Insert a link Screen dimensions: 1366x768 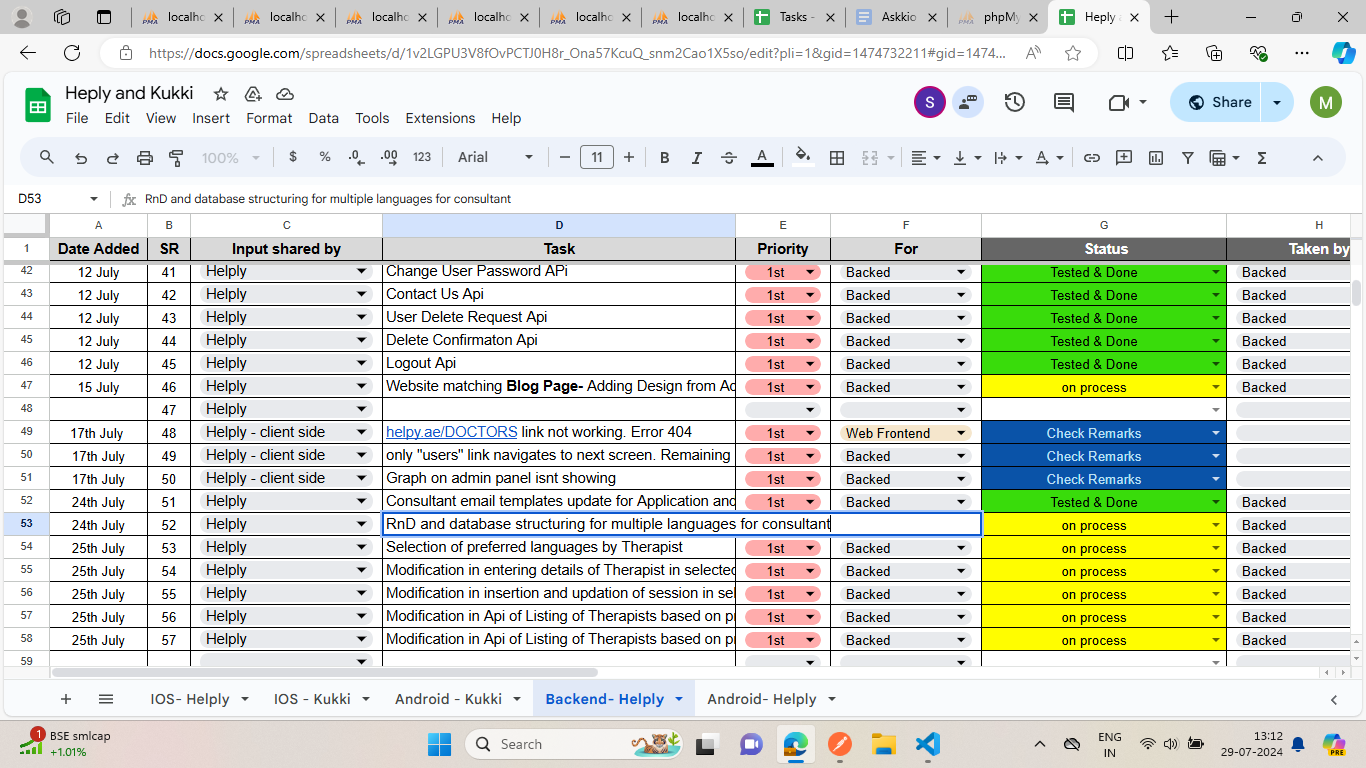(x=1092, y=157)
